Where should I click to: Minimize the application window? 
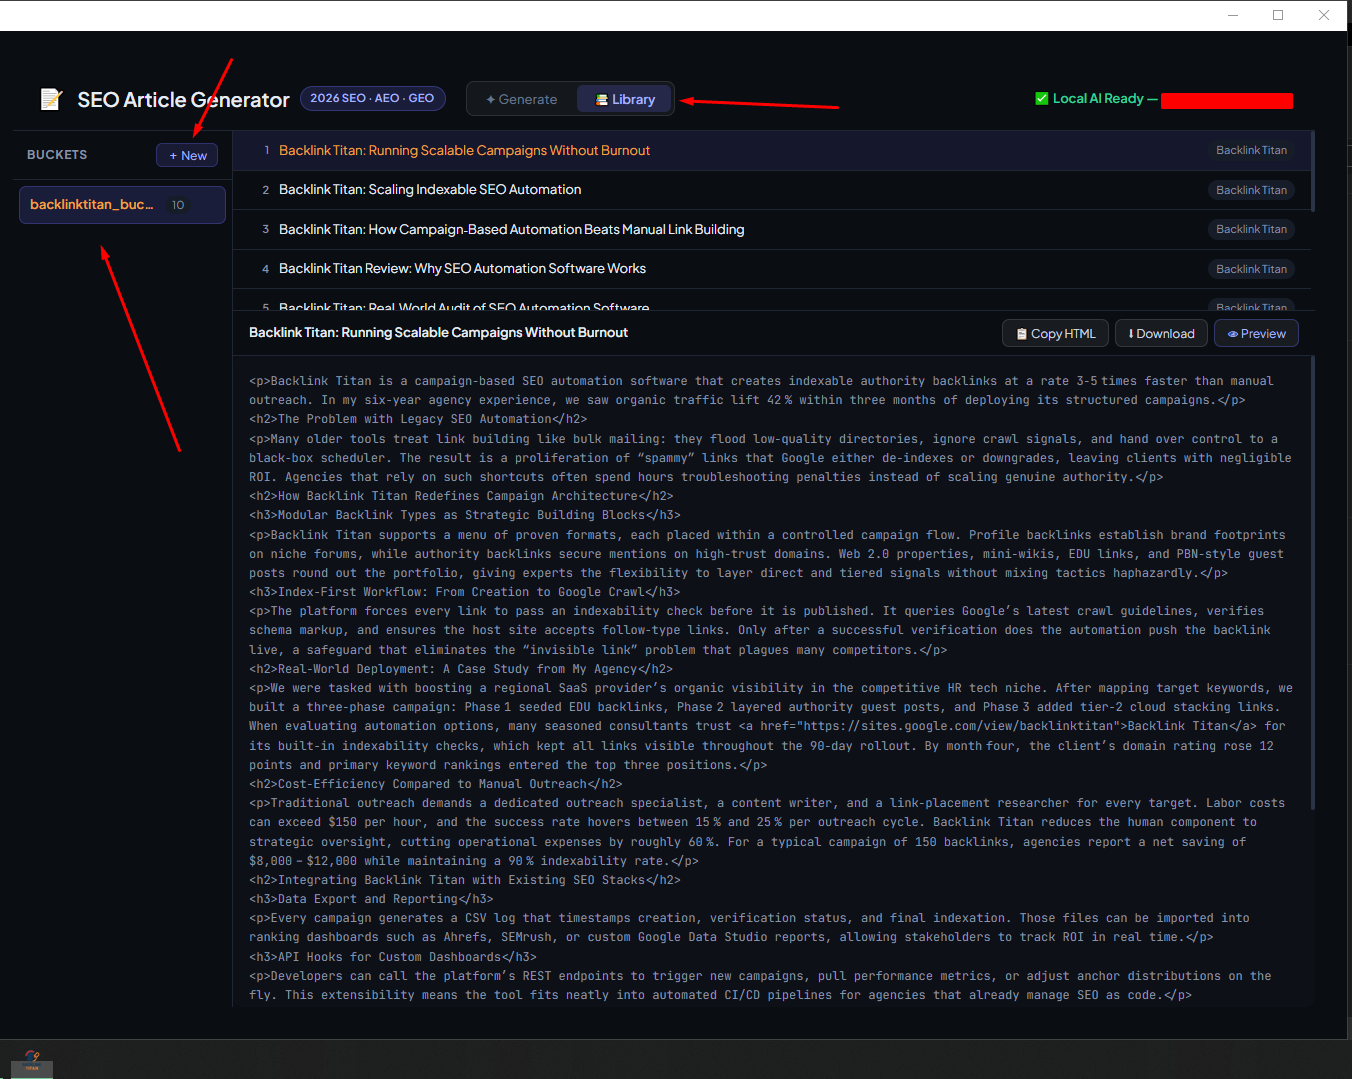tap(1232, 15)
